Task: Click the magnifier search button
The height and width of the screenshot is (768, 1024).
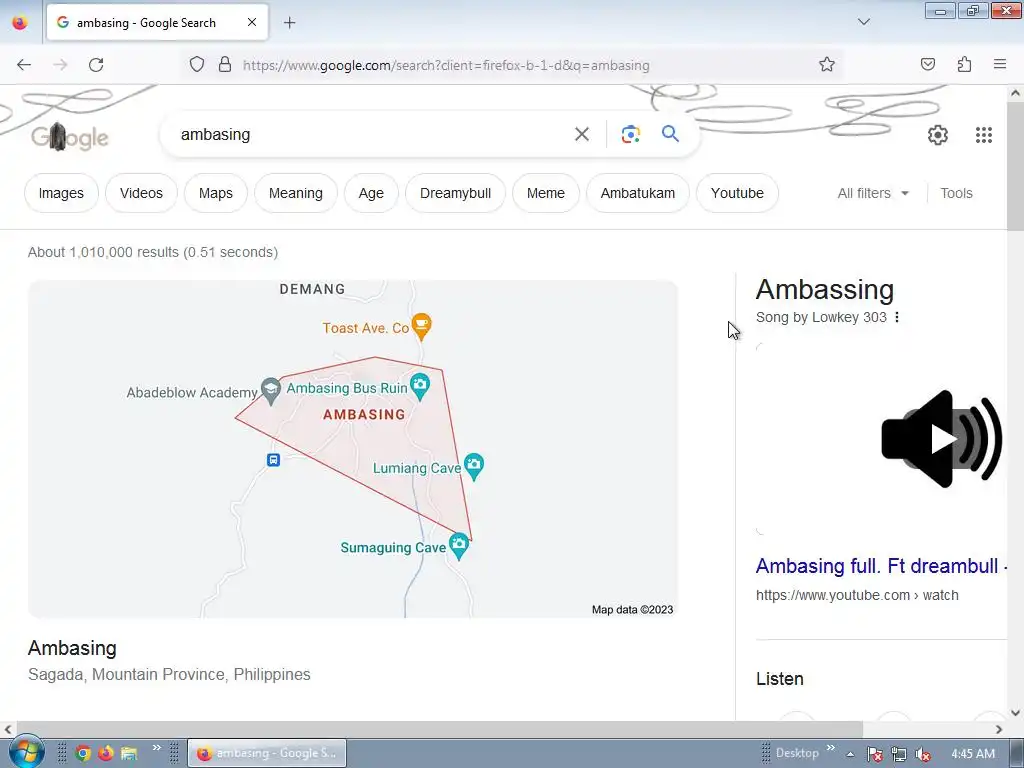Action: 670,134
